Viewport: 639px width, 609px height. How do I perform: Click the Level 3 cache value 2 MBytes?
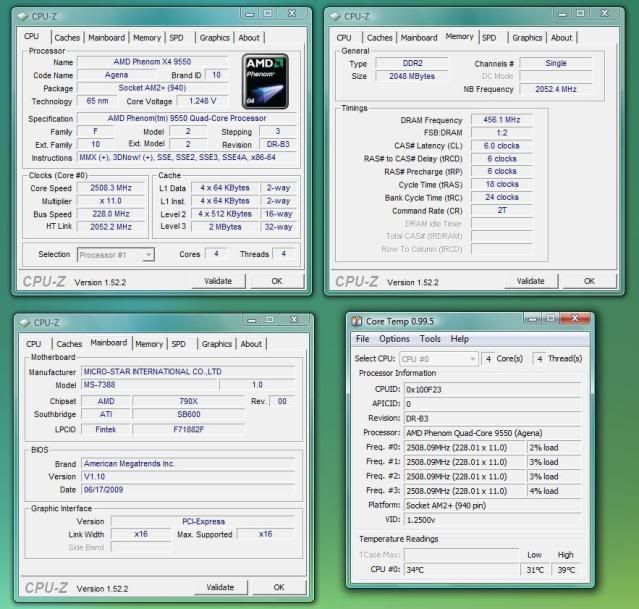coord(225,227)
